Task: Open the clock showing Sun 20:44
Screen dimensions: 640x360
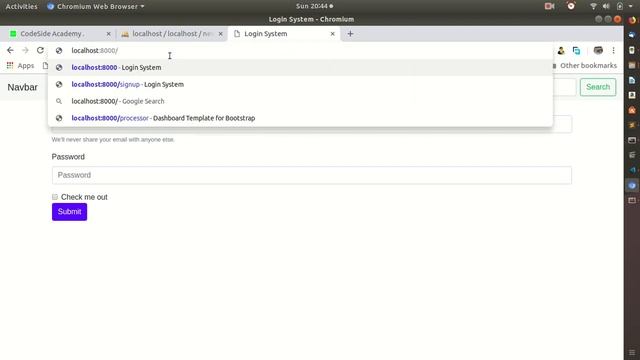Action: tap(314, 6)
